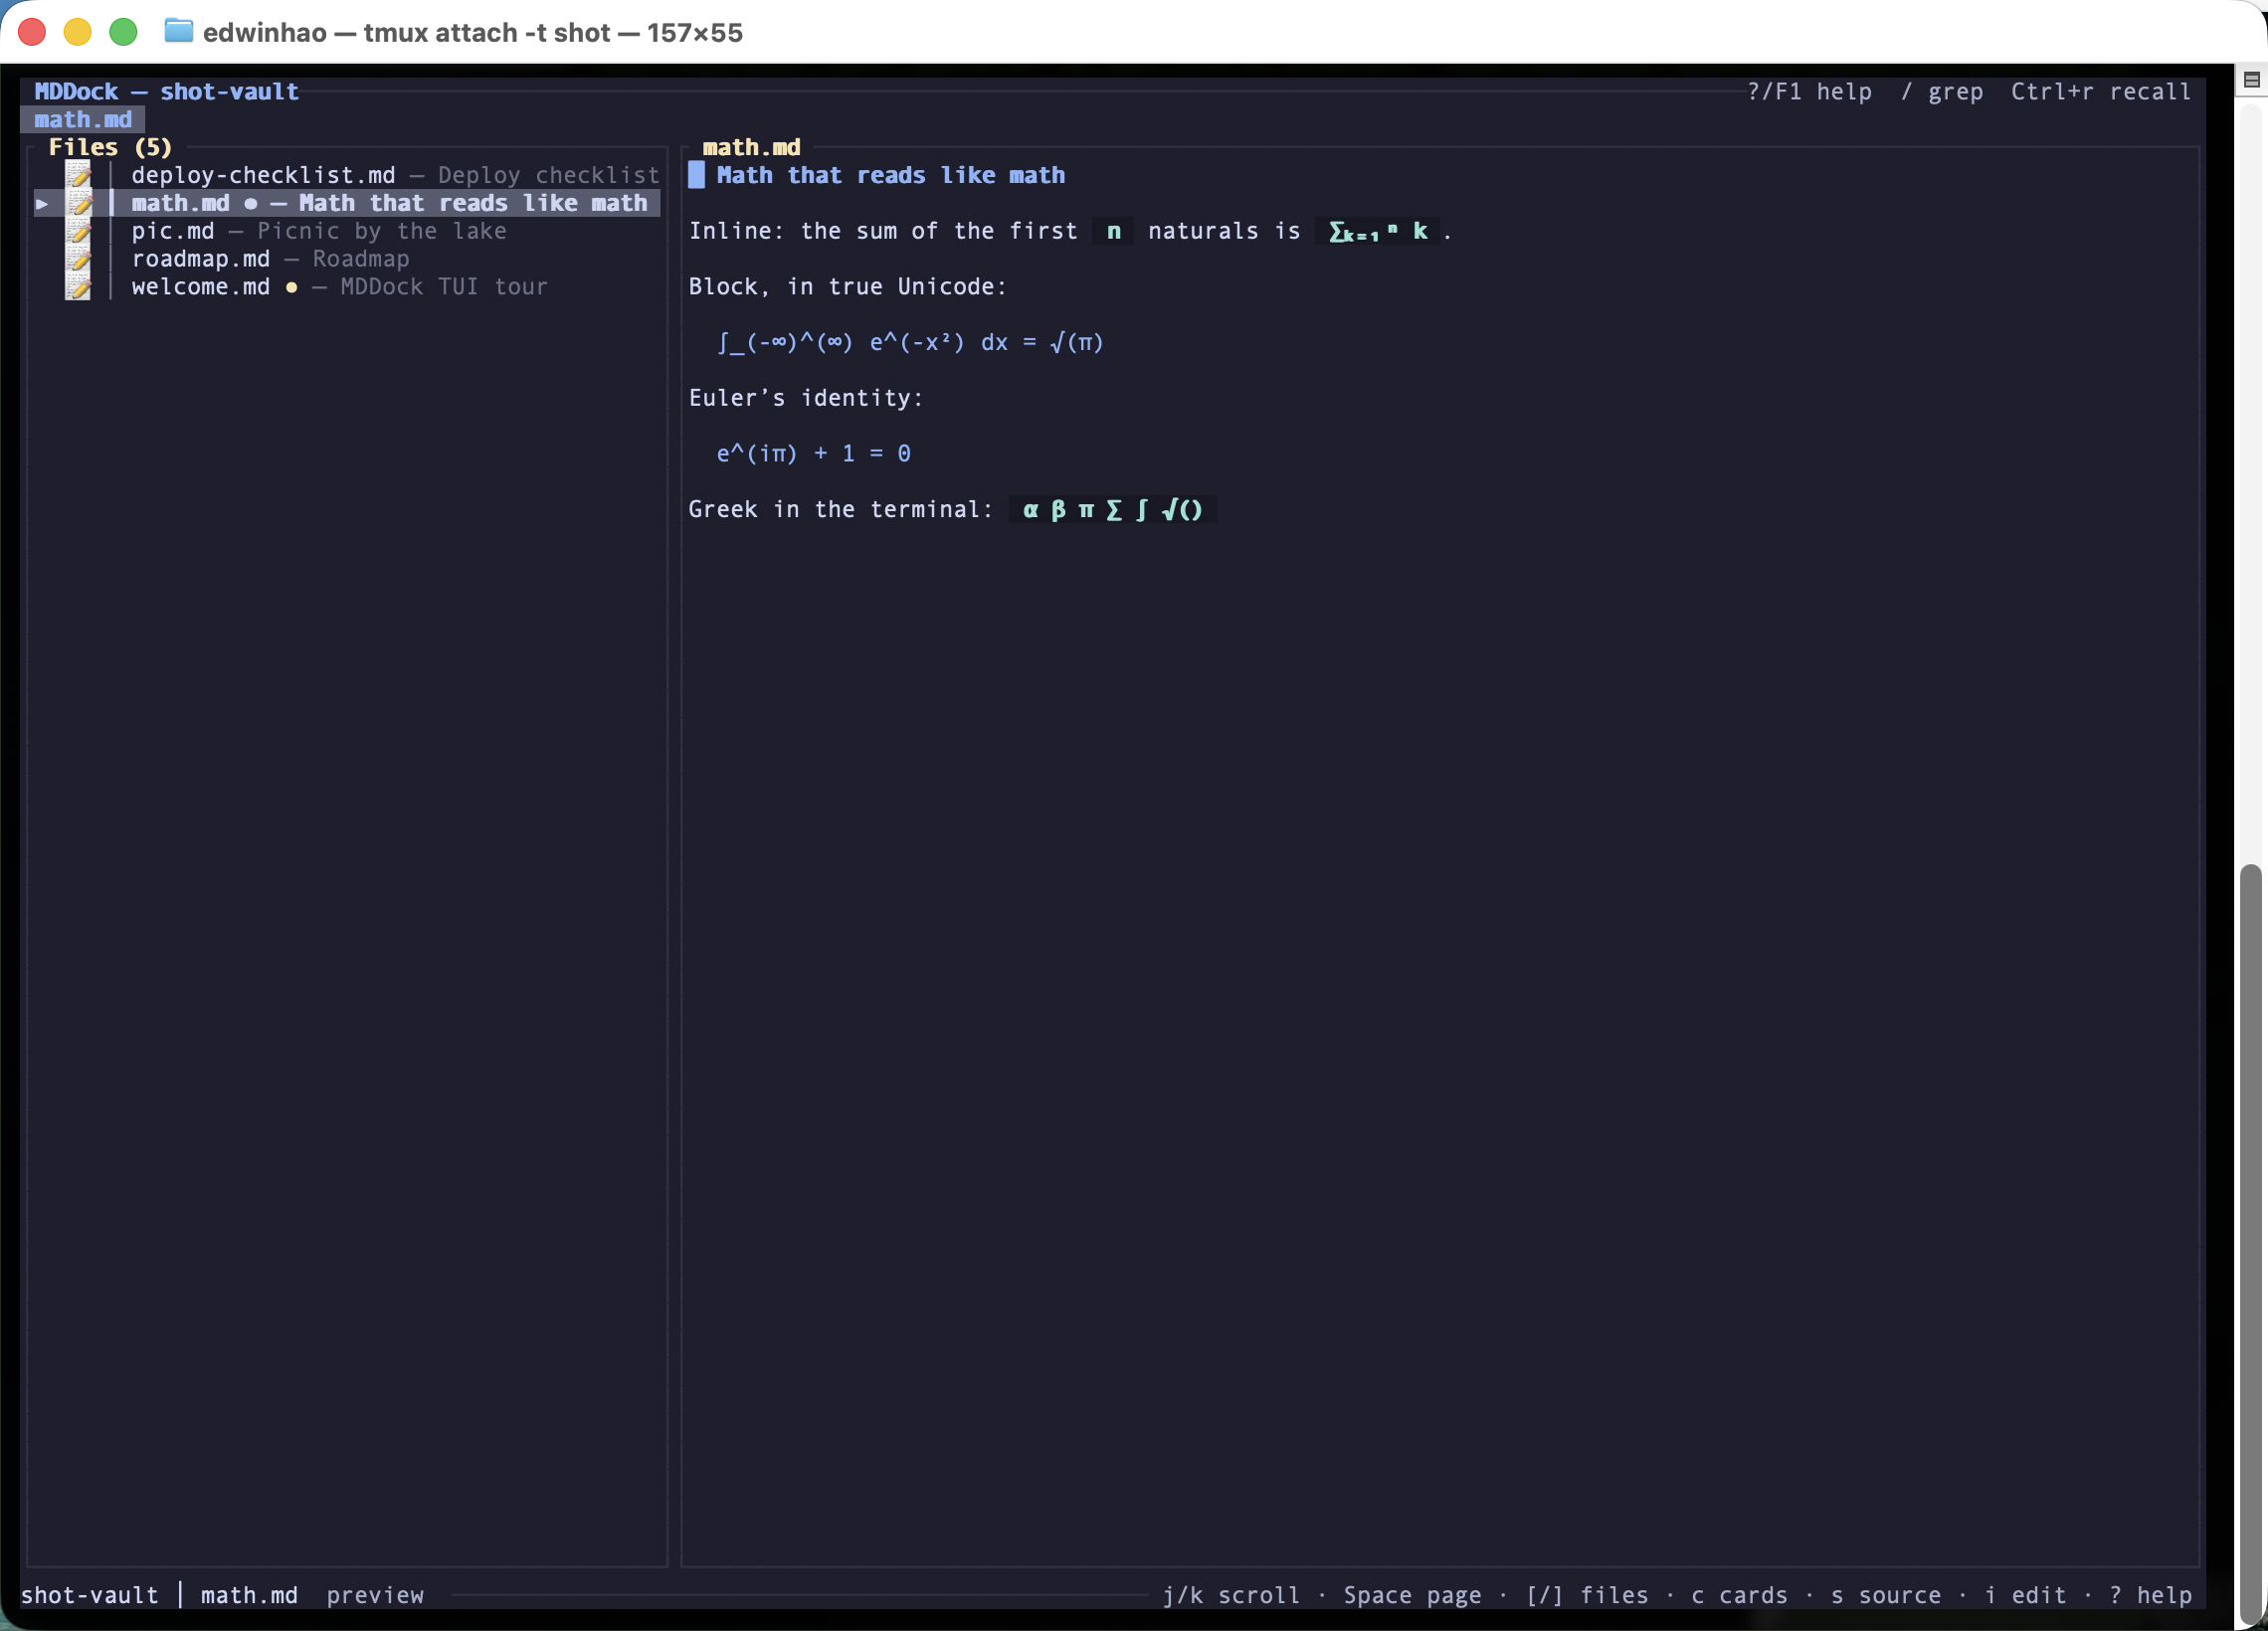Click the note icon beside math.md
Screen dimensions: 2268x1631
(78, 203)
